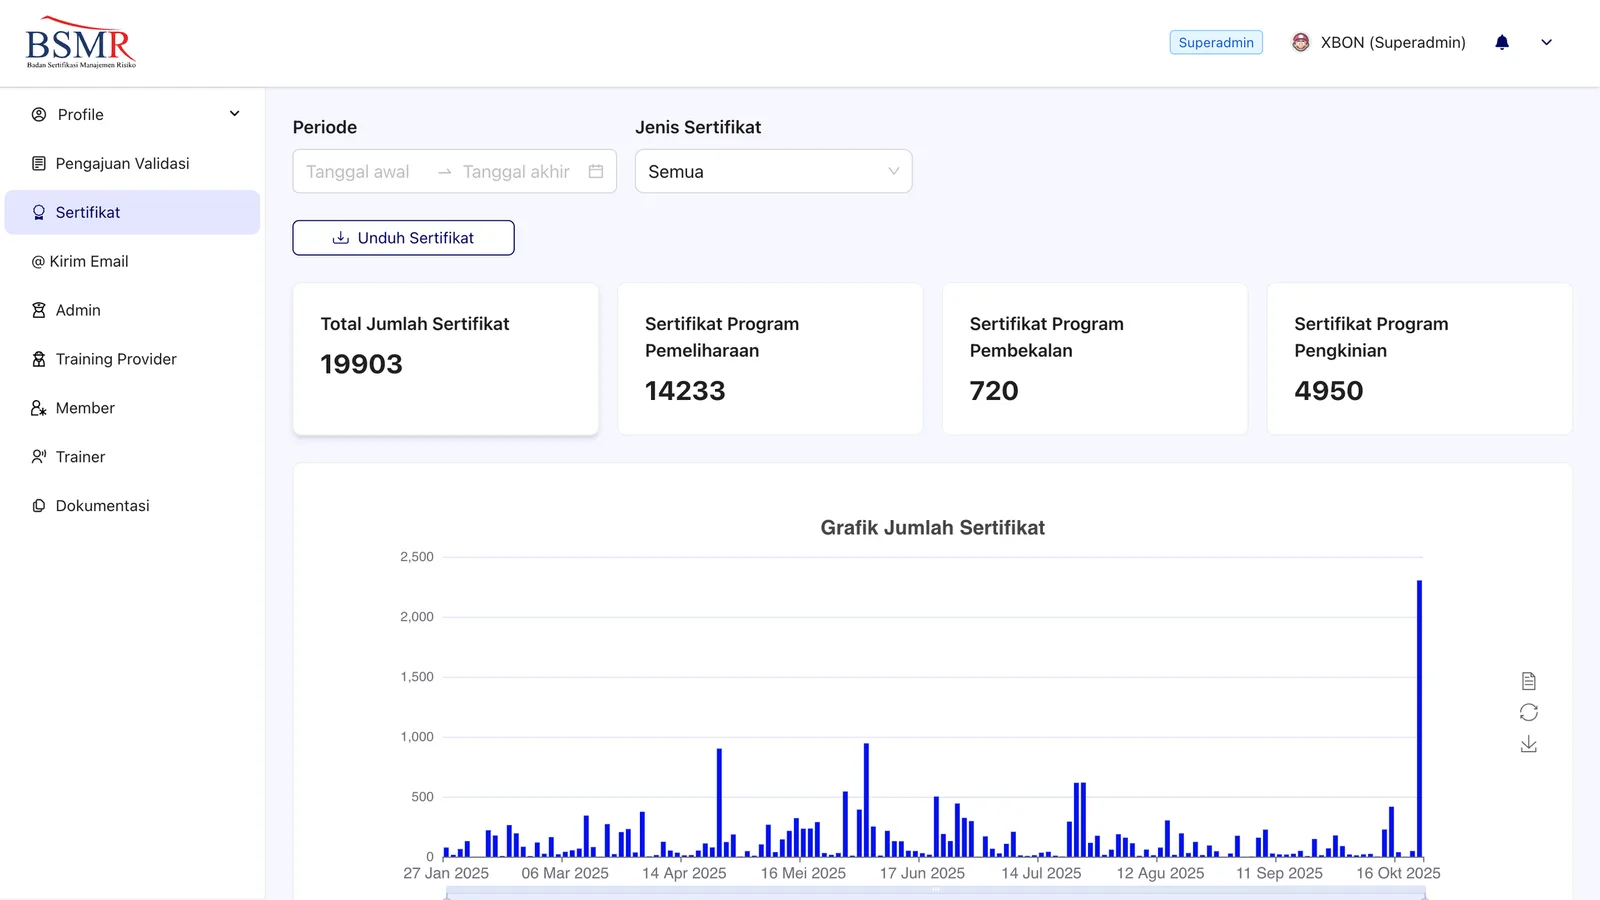Viewport: 1600px width, 900px height.
Task: Click the chart restore/refresh icon
Action: (1528, 712)
